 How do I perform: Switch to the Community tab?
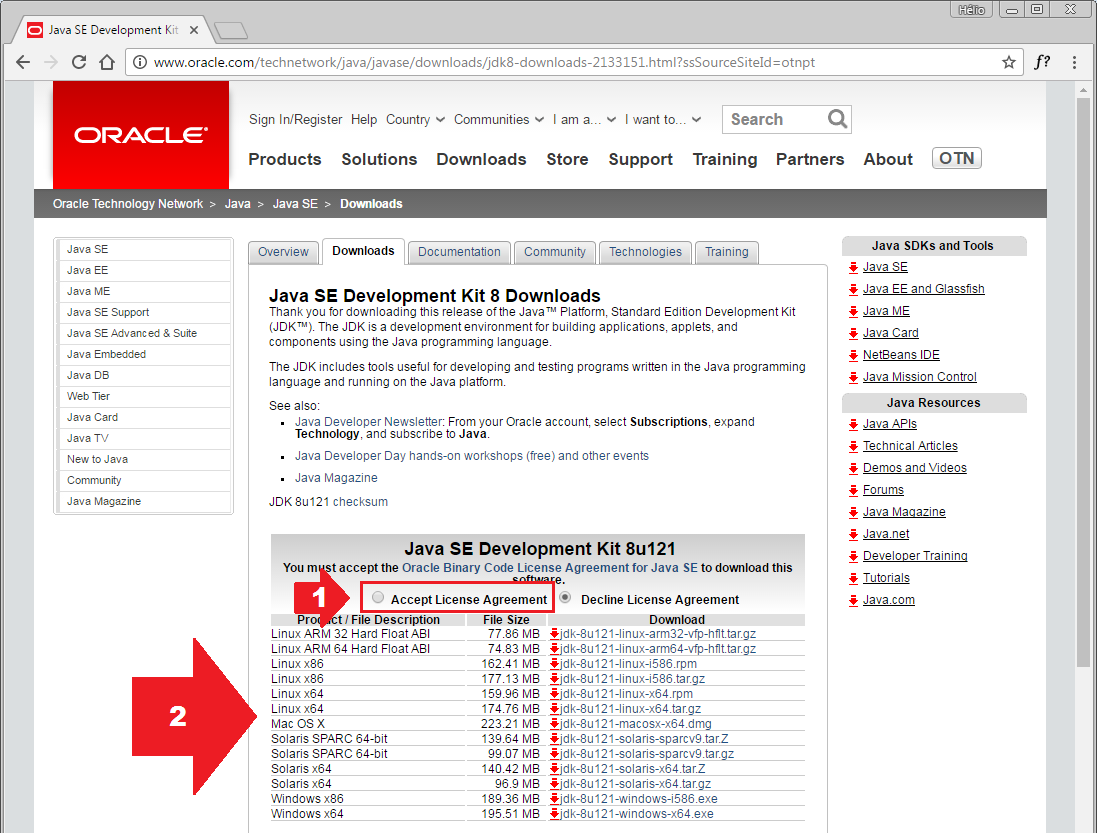pyautogui.click(x=555, y=252)
